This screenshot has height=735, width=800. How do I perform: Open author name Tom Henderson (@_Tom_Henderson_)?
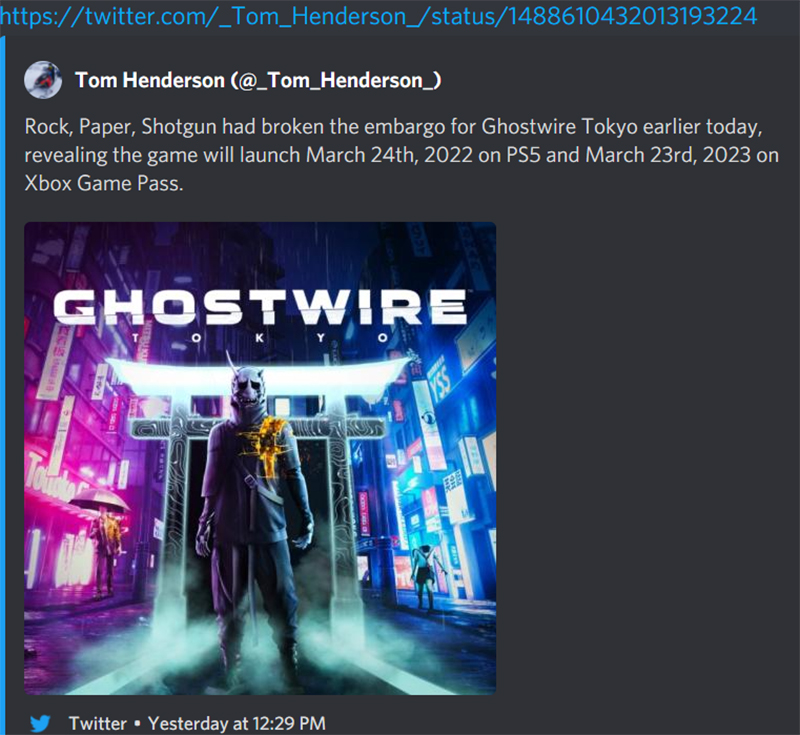click(x=258, y=81)
